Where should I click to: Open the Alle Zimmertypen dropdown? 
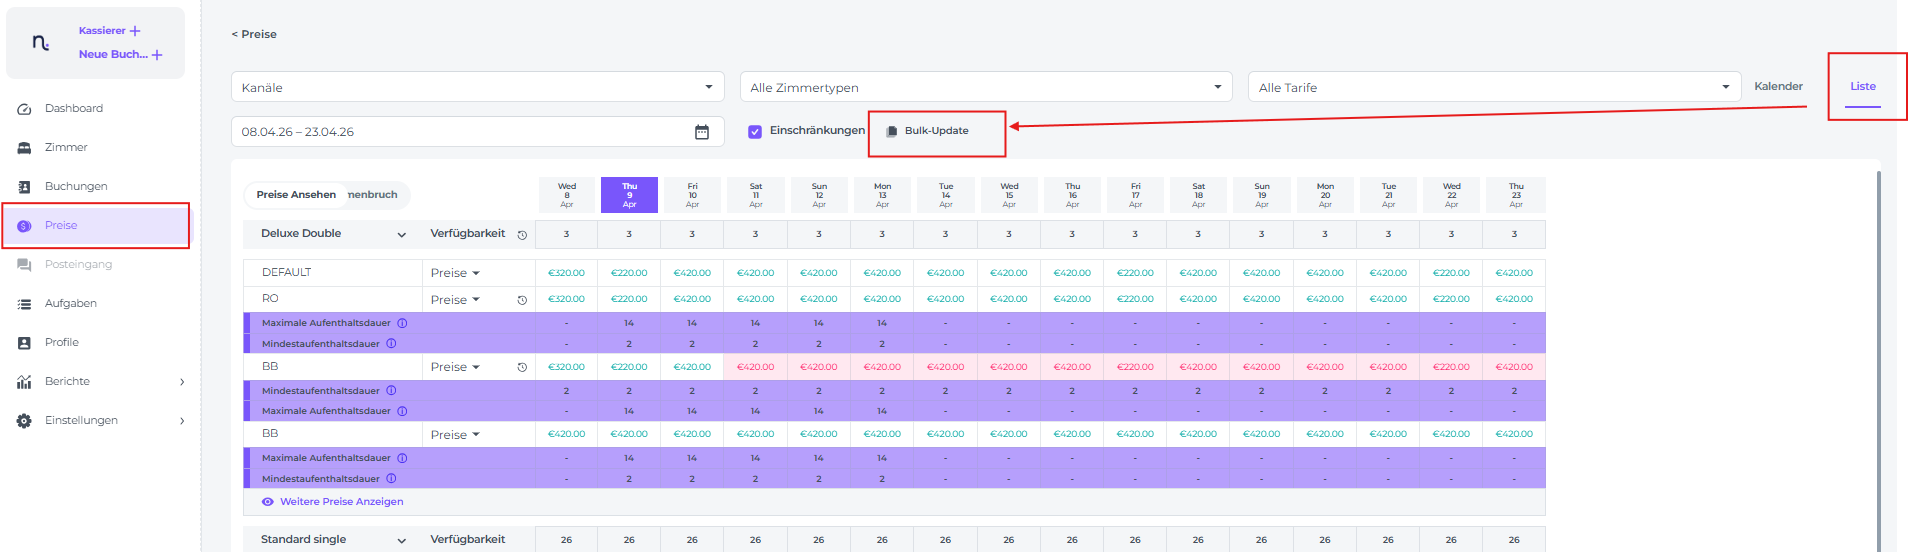pyautogui.click(x=986, y=87)
